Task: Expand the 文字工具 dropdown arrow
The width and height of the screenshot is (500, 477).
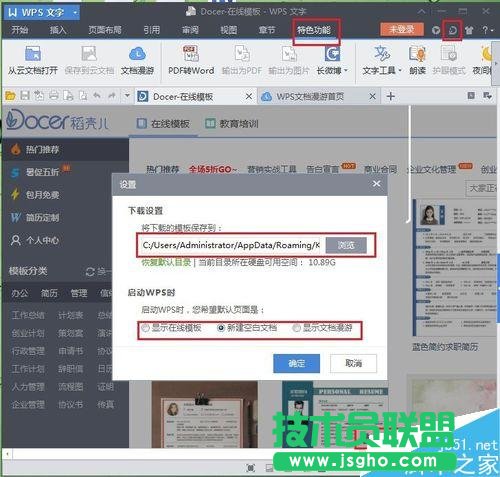Action: (400, 70)
